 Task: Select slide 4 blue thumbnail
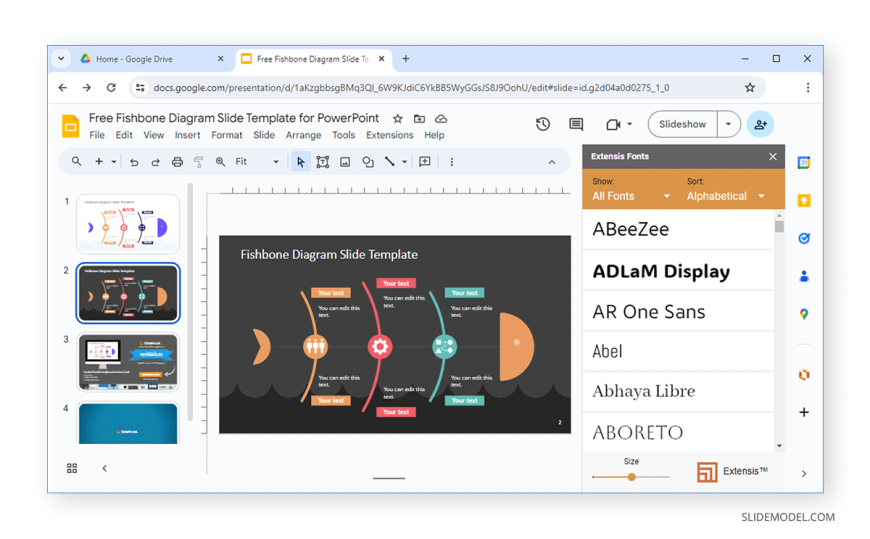(x=128, y=423)
